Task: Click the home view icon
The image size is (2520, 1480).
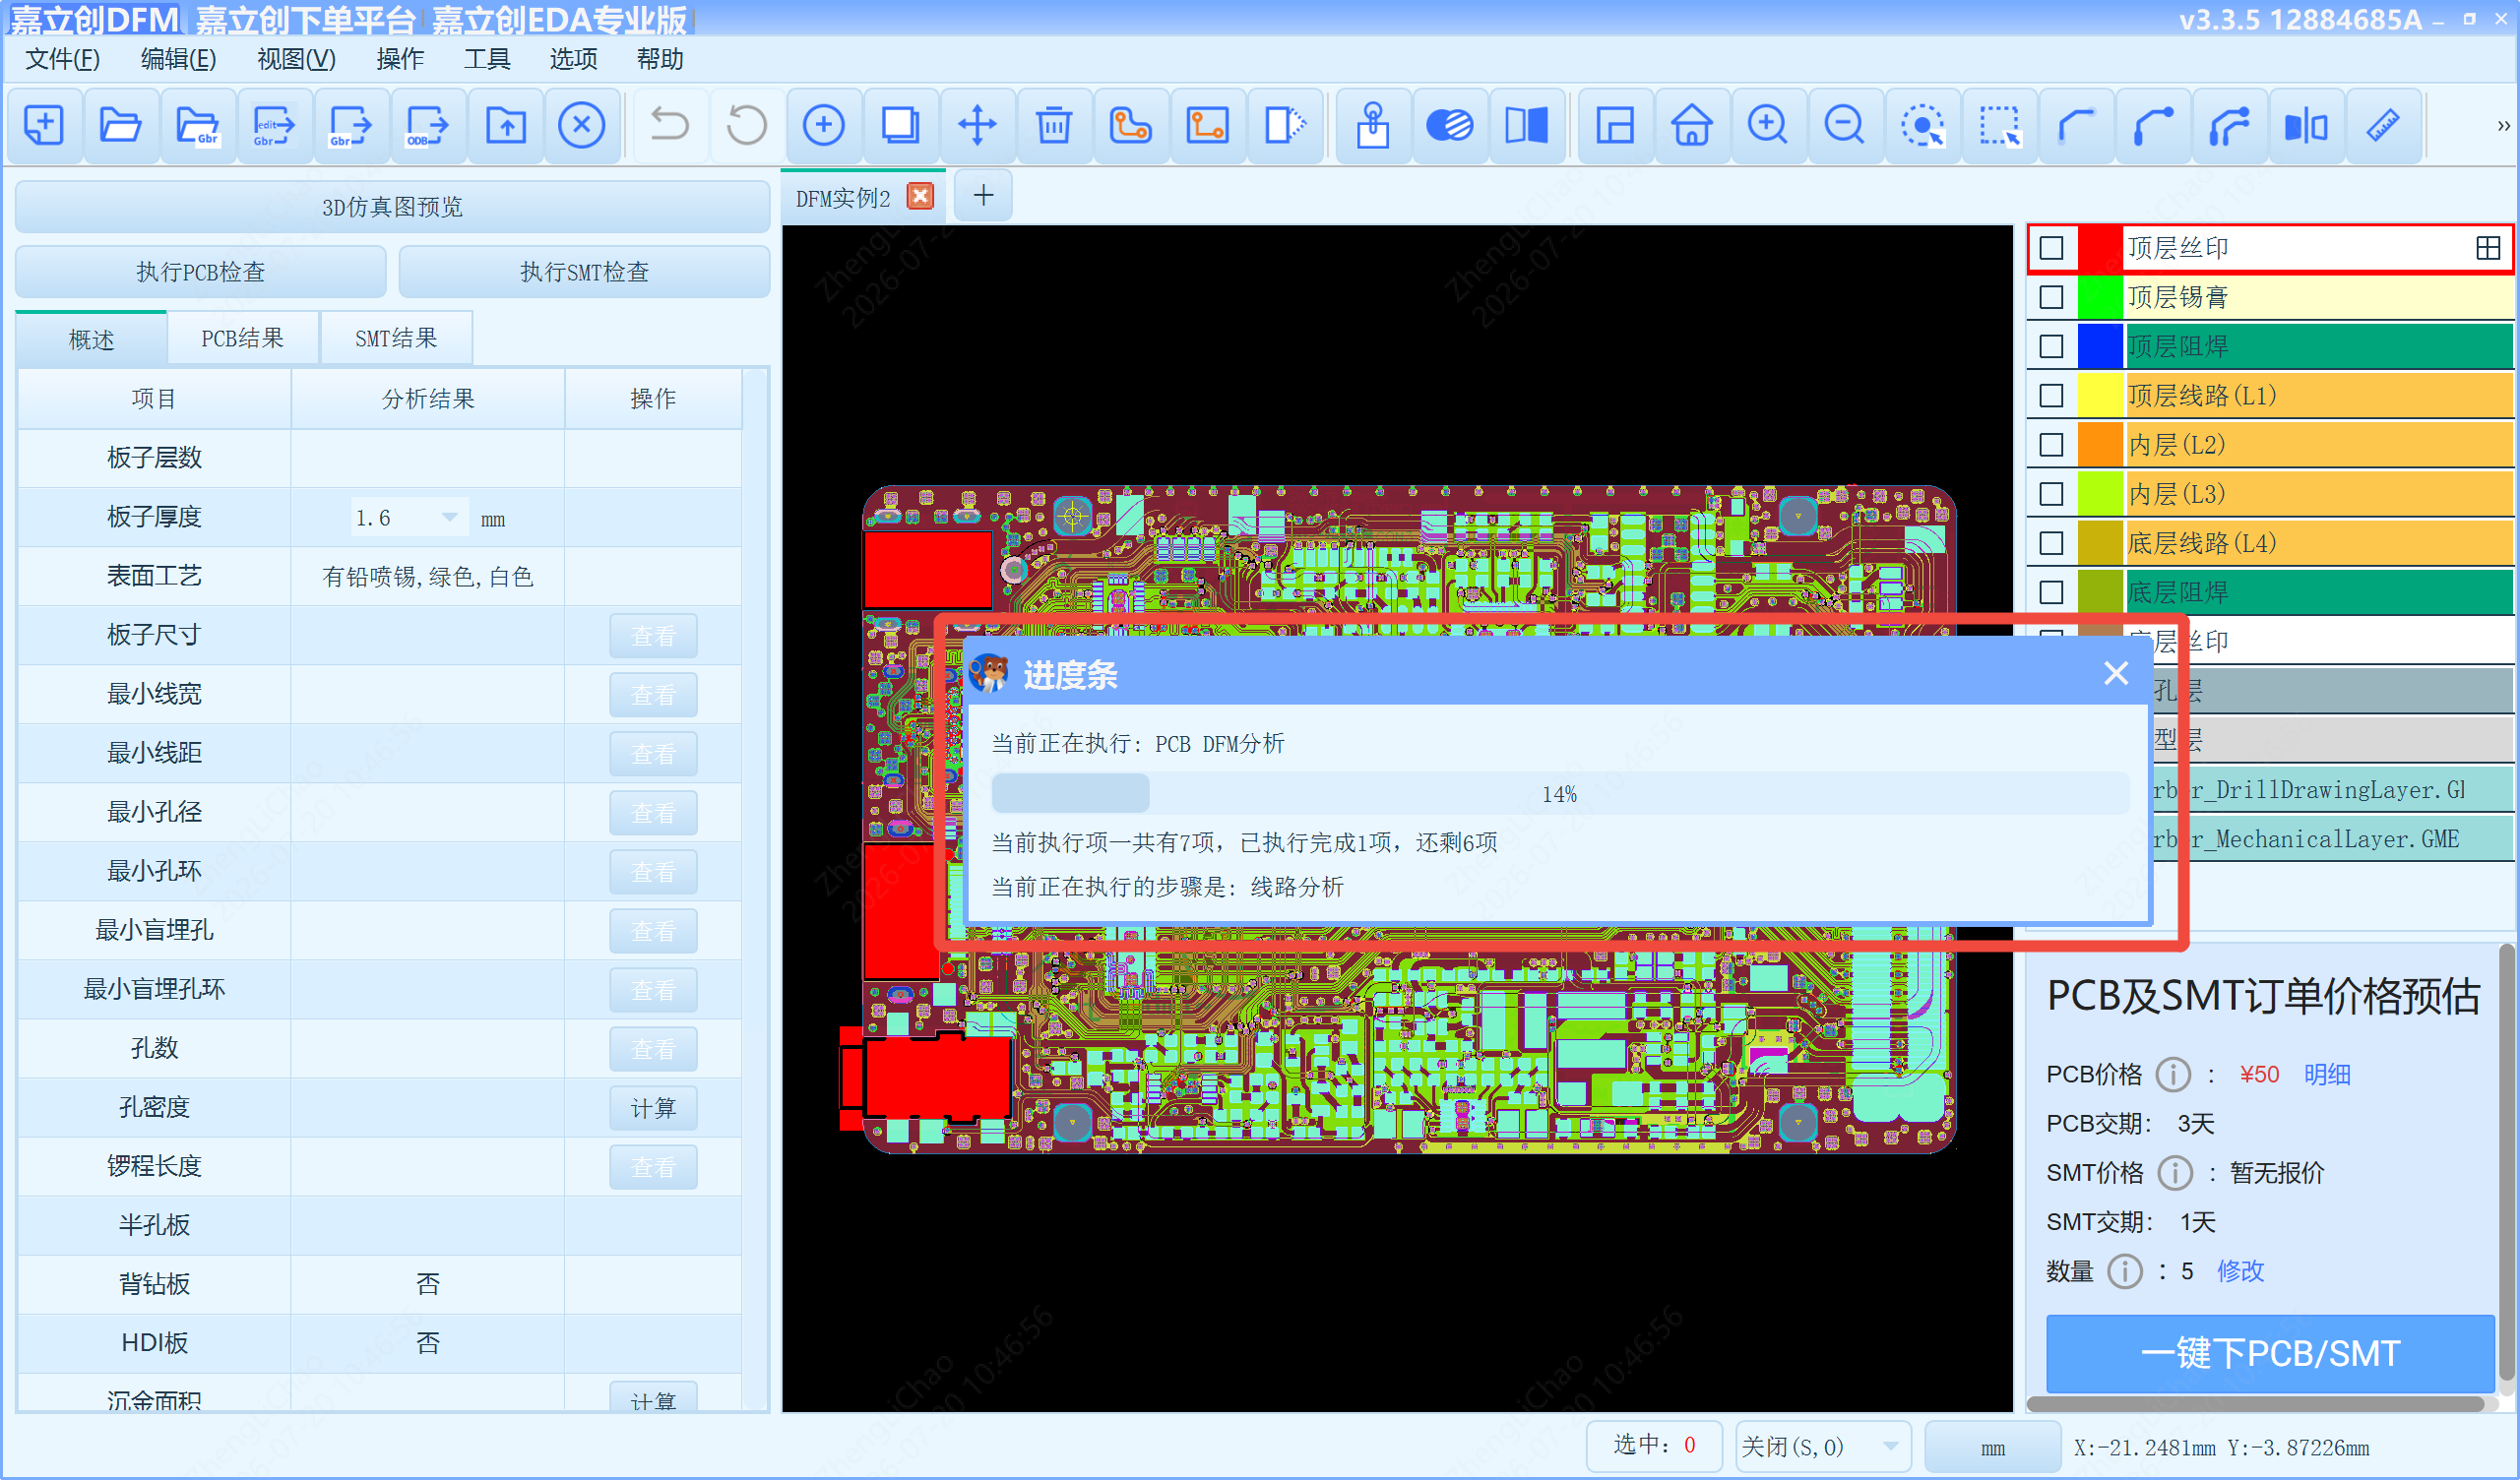Action: pyautogui.click(x=1691, y=126)
